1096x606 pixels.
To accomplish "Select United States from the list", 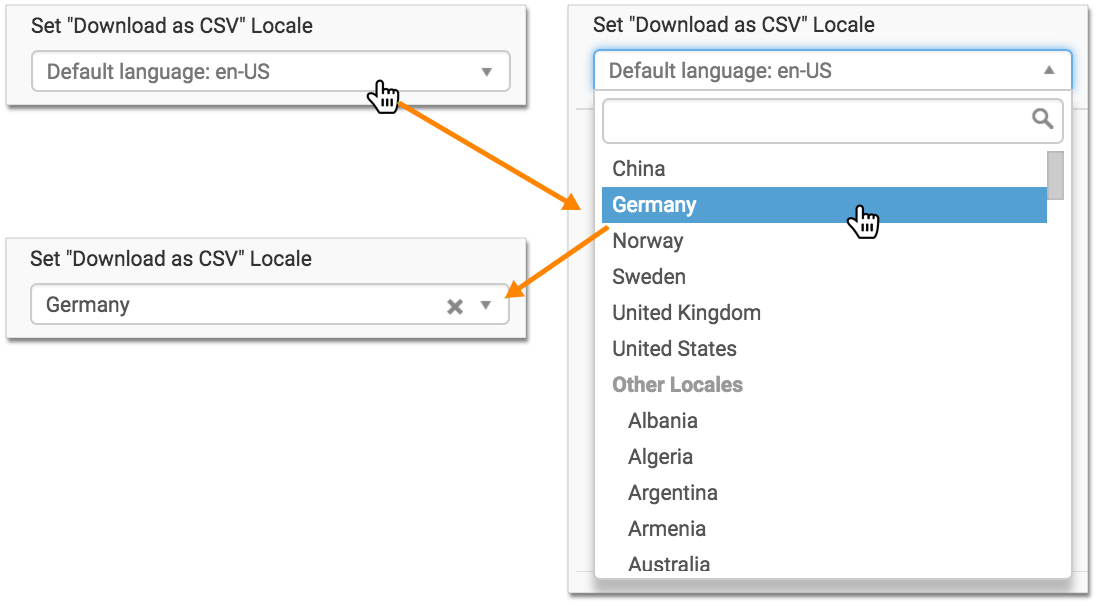I will [x=674, y=349].
